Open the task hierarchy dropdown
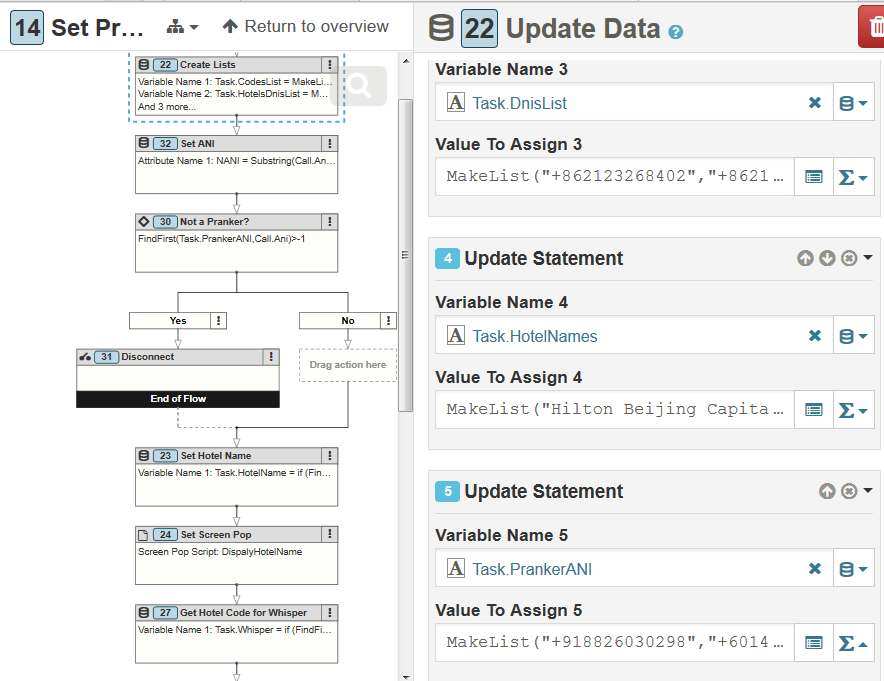This screenshot has height=681, width=884. click(x=181, y=27)
